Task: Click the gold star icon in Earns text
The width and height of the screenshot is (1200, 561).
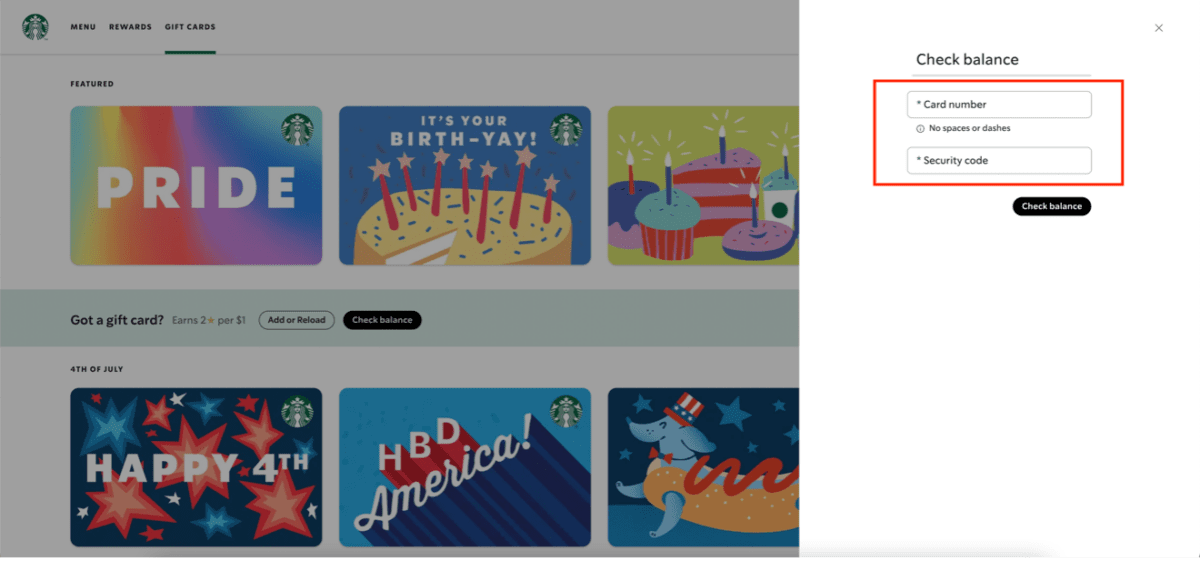Action: [213, 321]
